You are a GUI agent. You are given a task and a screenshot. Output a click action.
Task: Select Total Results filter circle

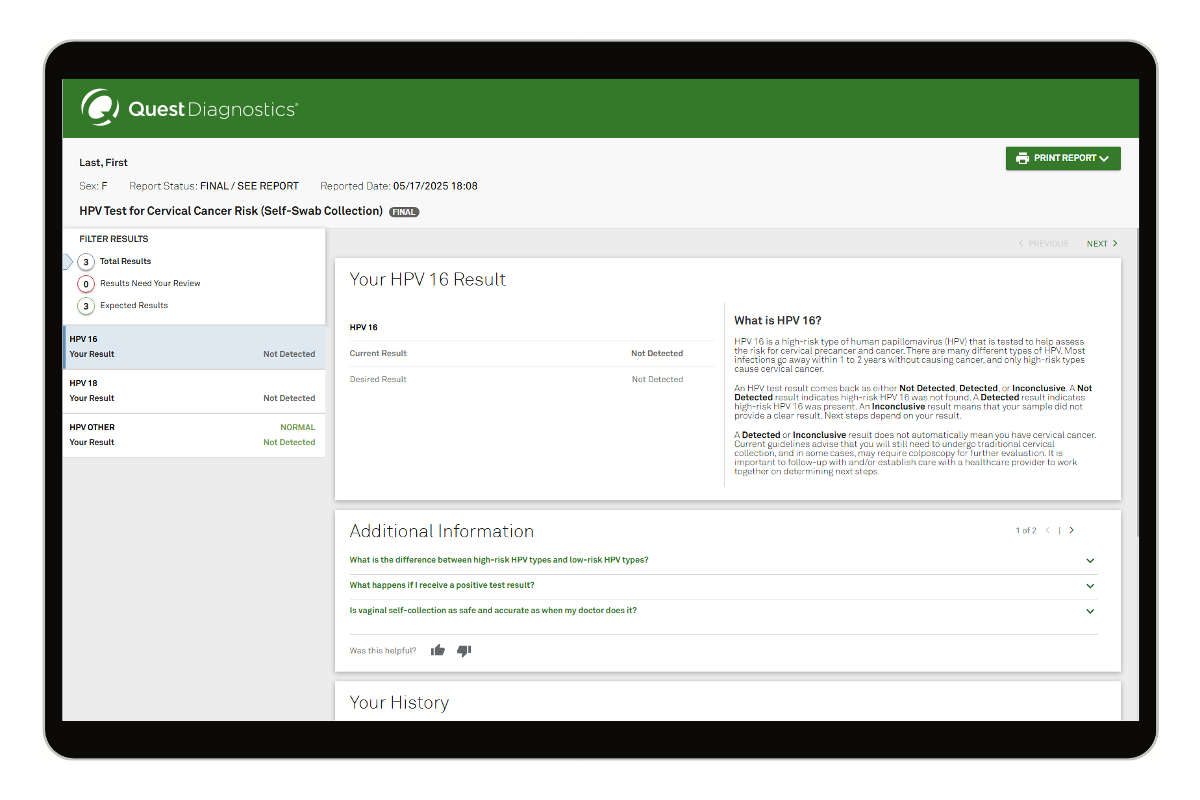[86, 262]
